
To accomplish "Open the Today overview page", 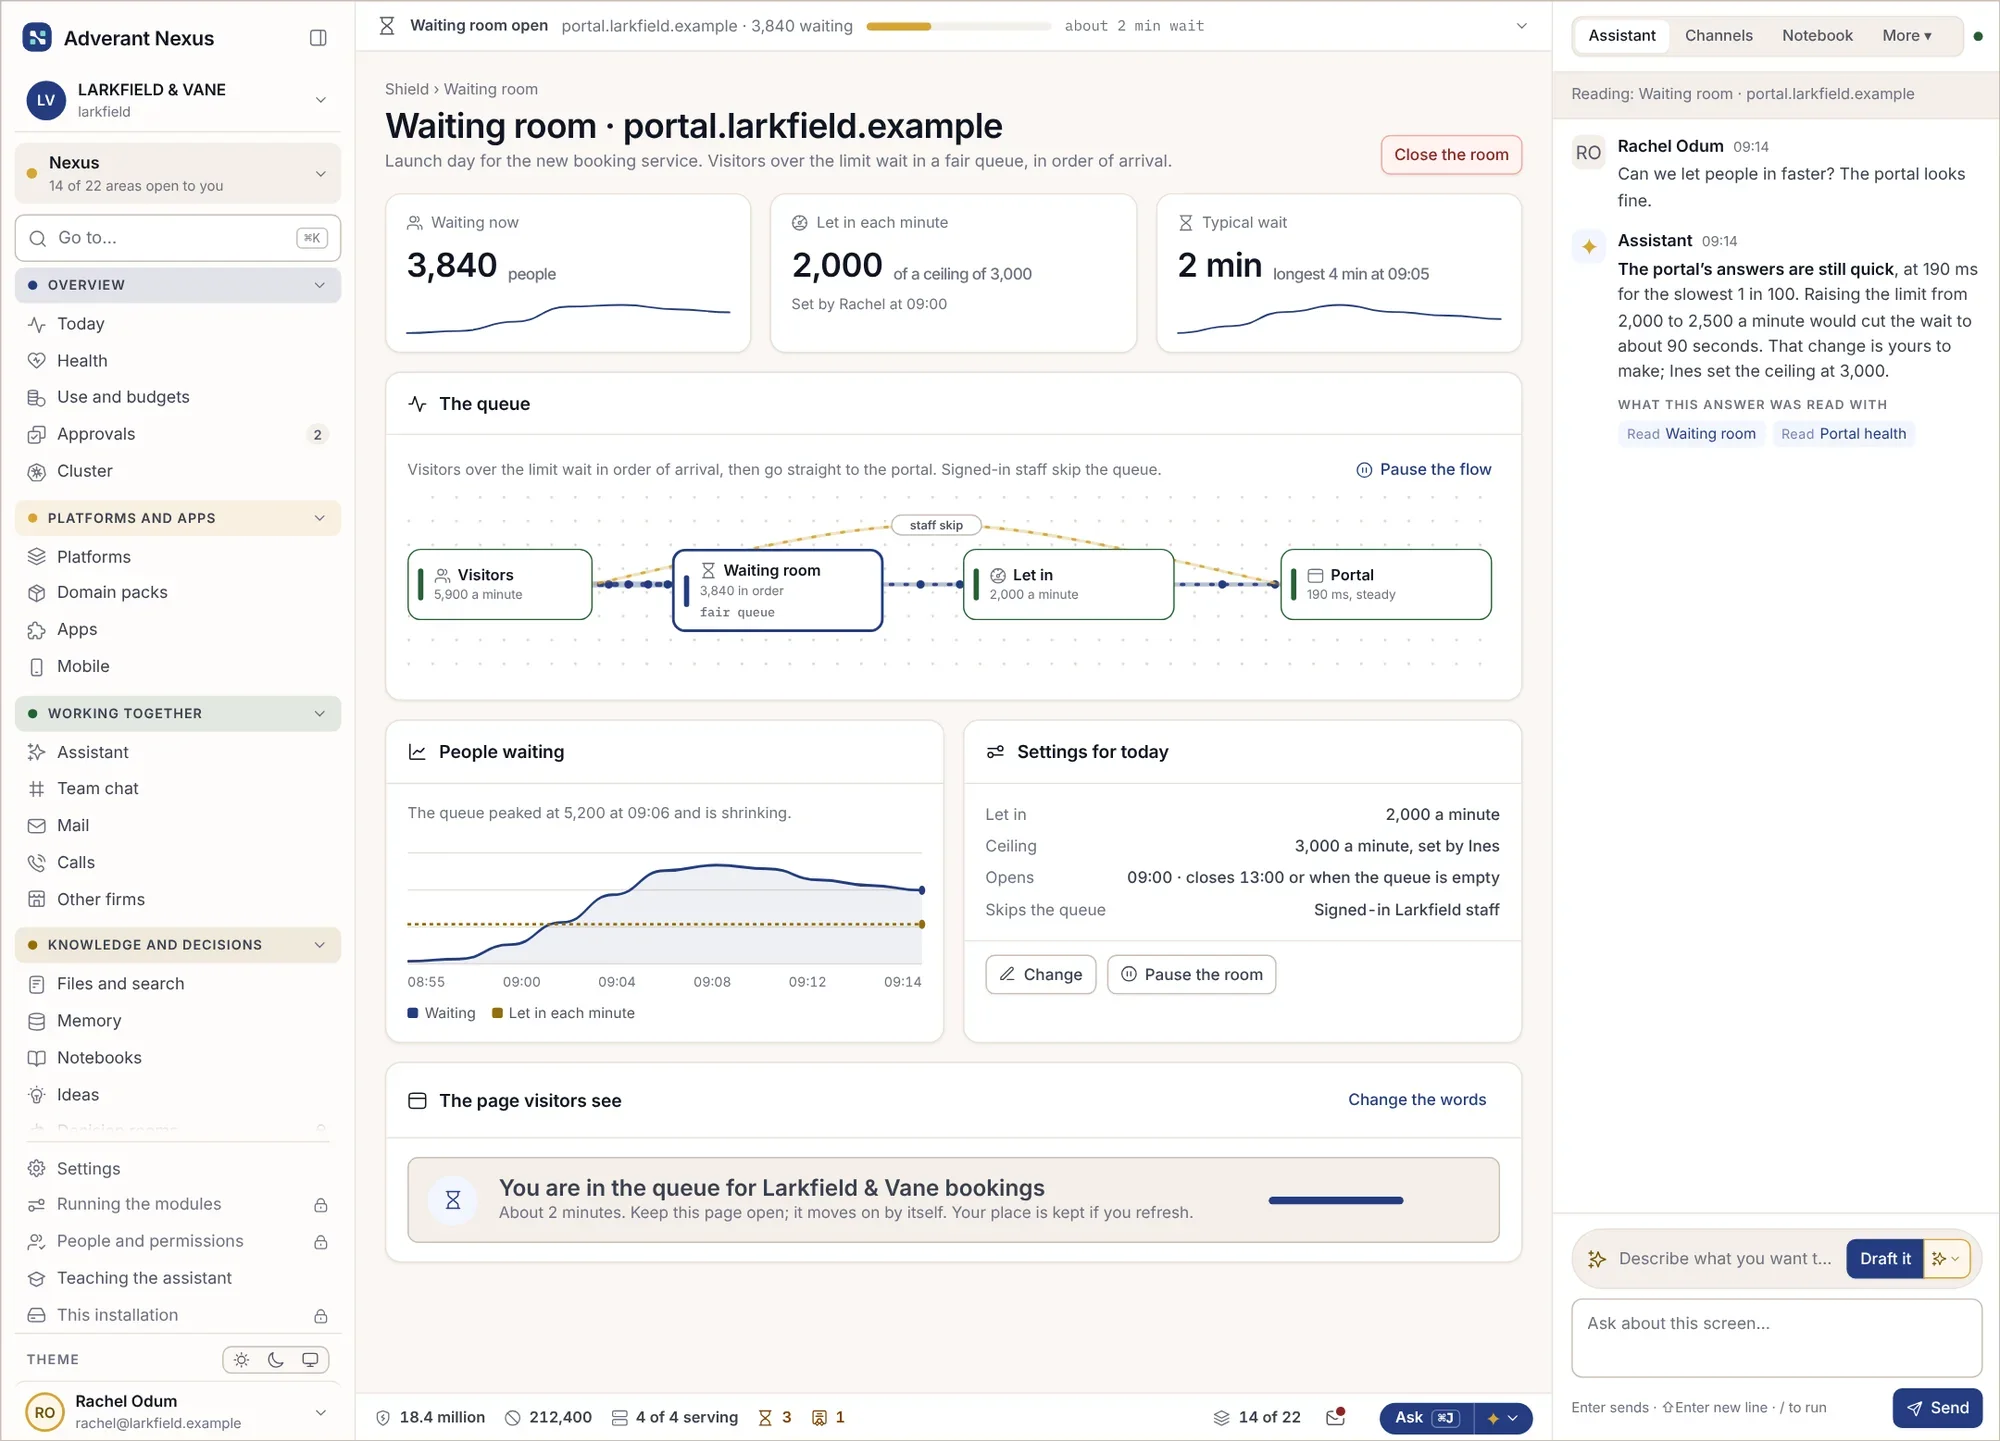I will click(178, 324).
